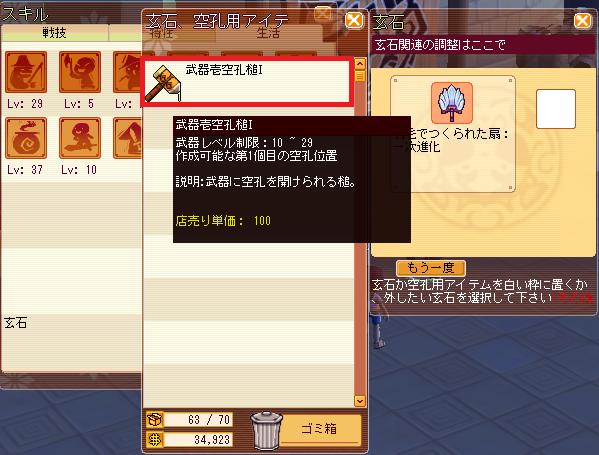Screen dimensions: 599x455
Task: Open the 戦技 skill tab
Action: (x=55, y=33)
